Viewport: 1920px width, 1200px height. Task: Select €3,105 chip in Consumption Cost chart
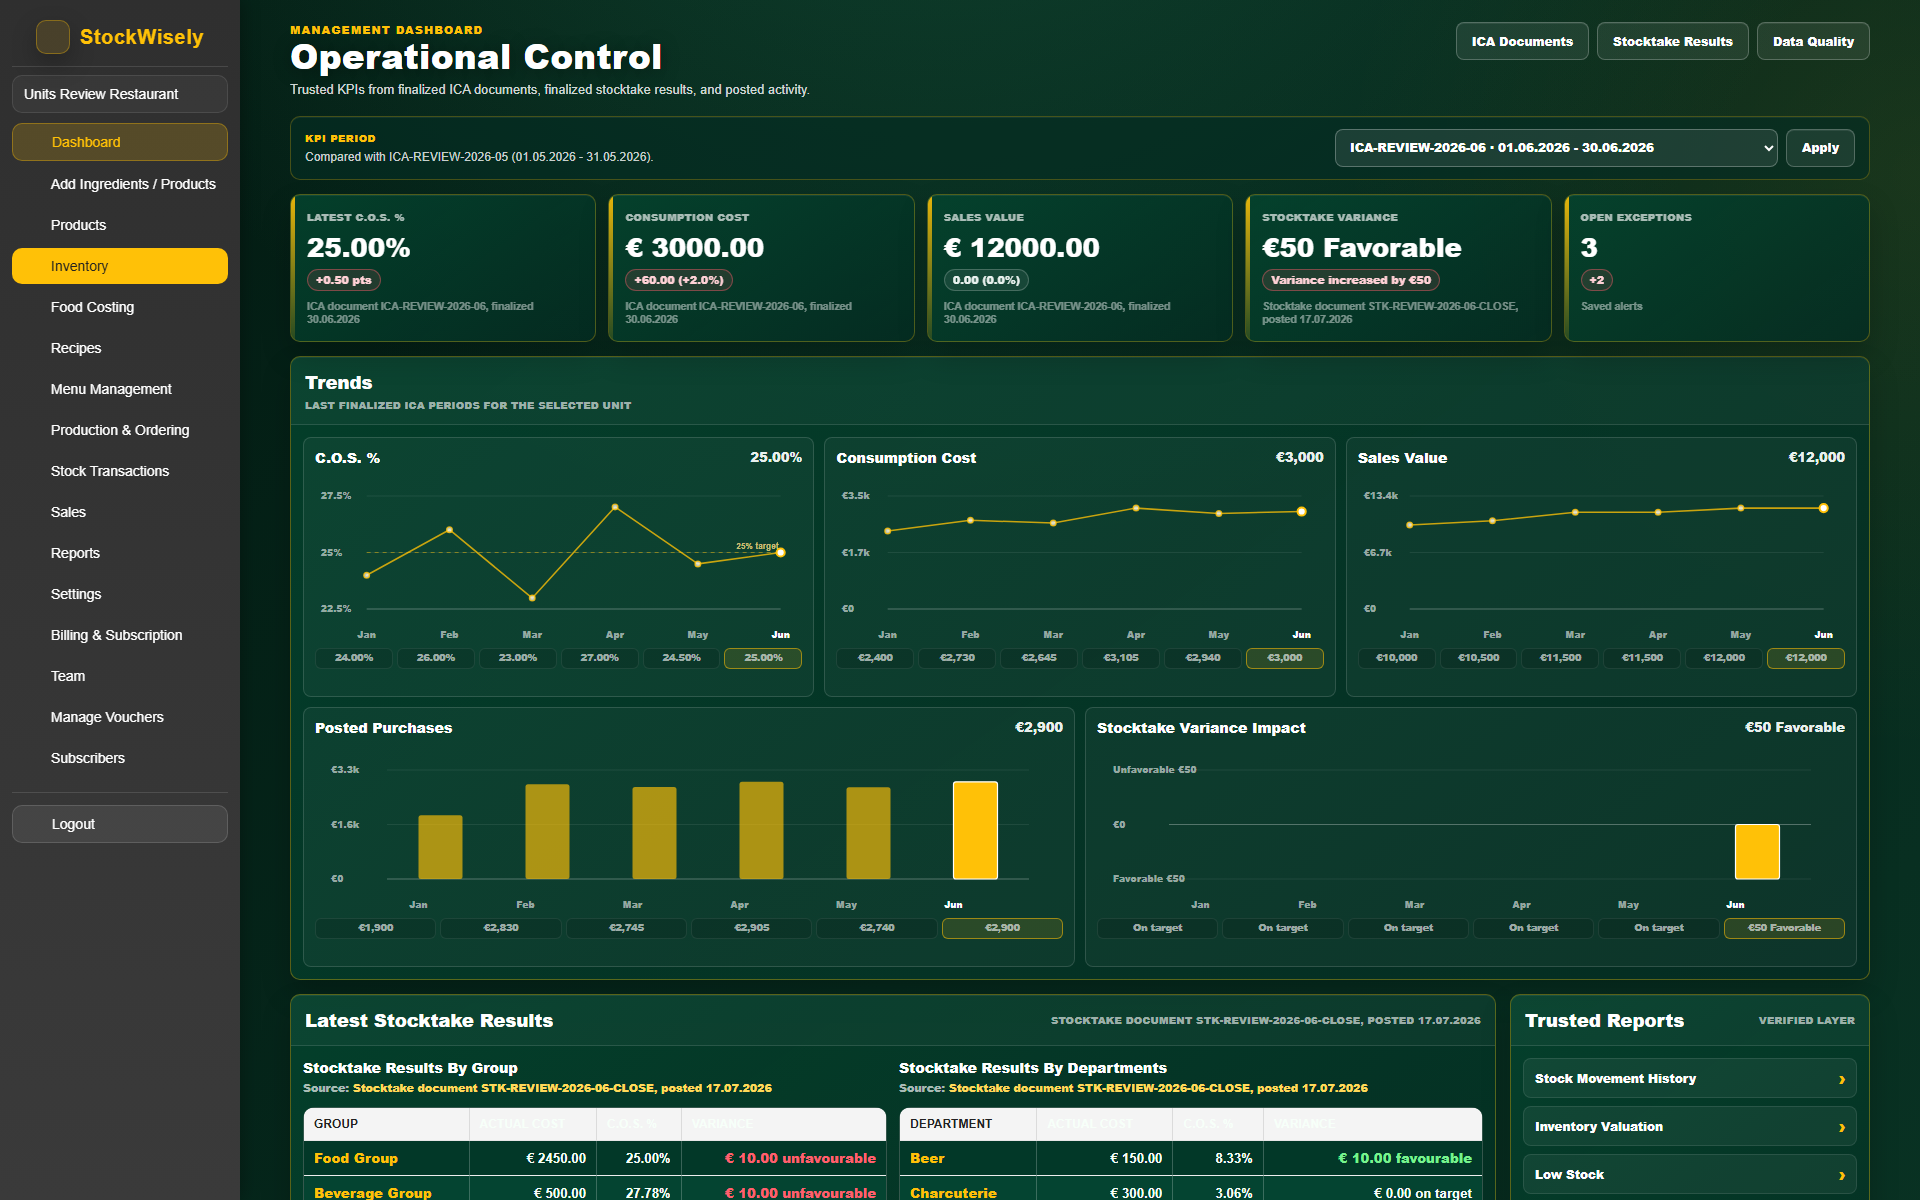click(1121, 658)
